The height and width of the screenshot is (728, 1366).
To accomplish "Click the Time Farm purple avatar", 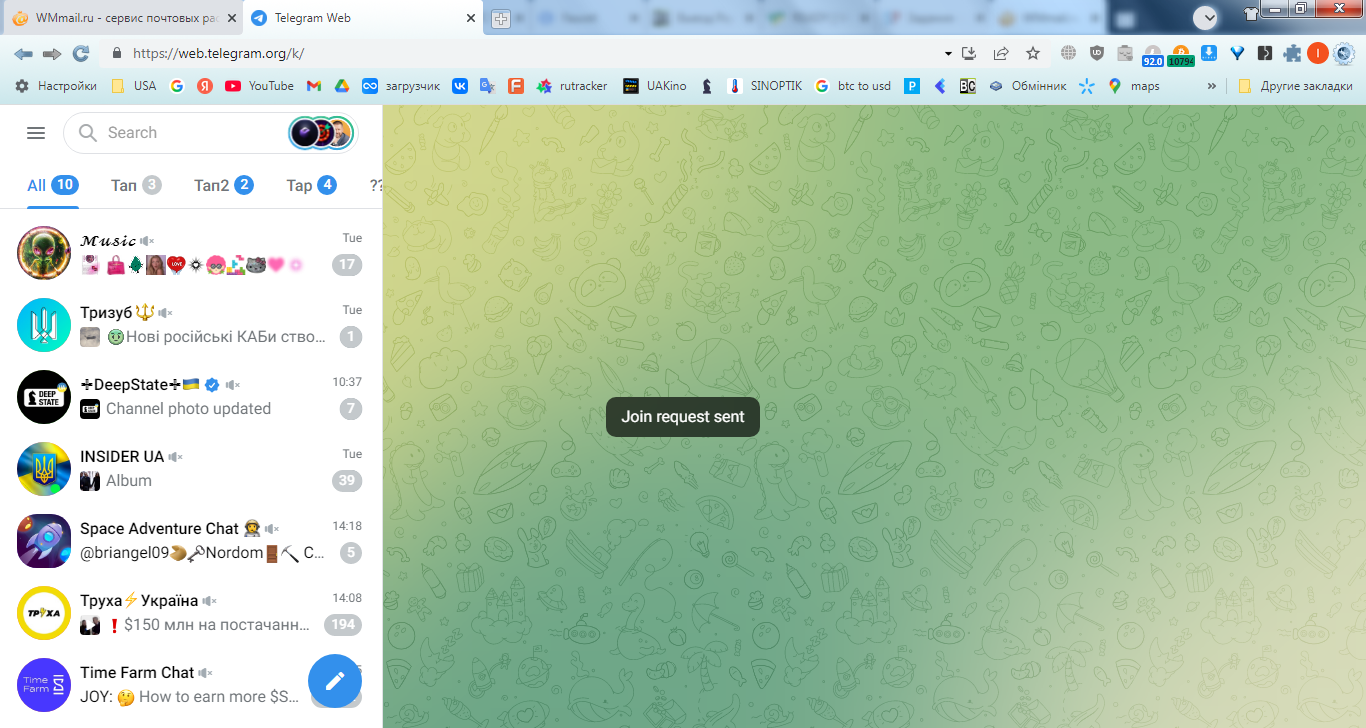I will 44,685.
